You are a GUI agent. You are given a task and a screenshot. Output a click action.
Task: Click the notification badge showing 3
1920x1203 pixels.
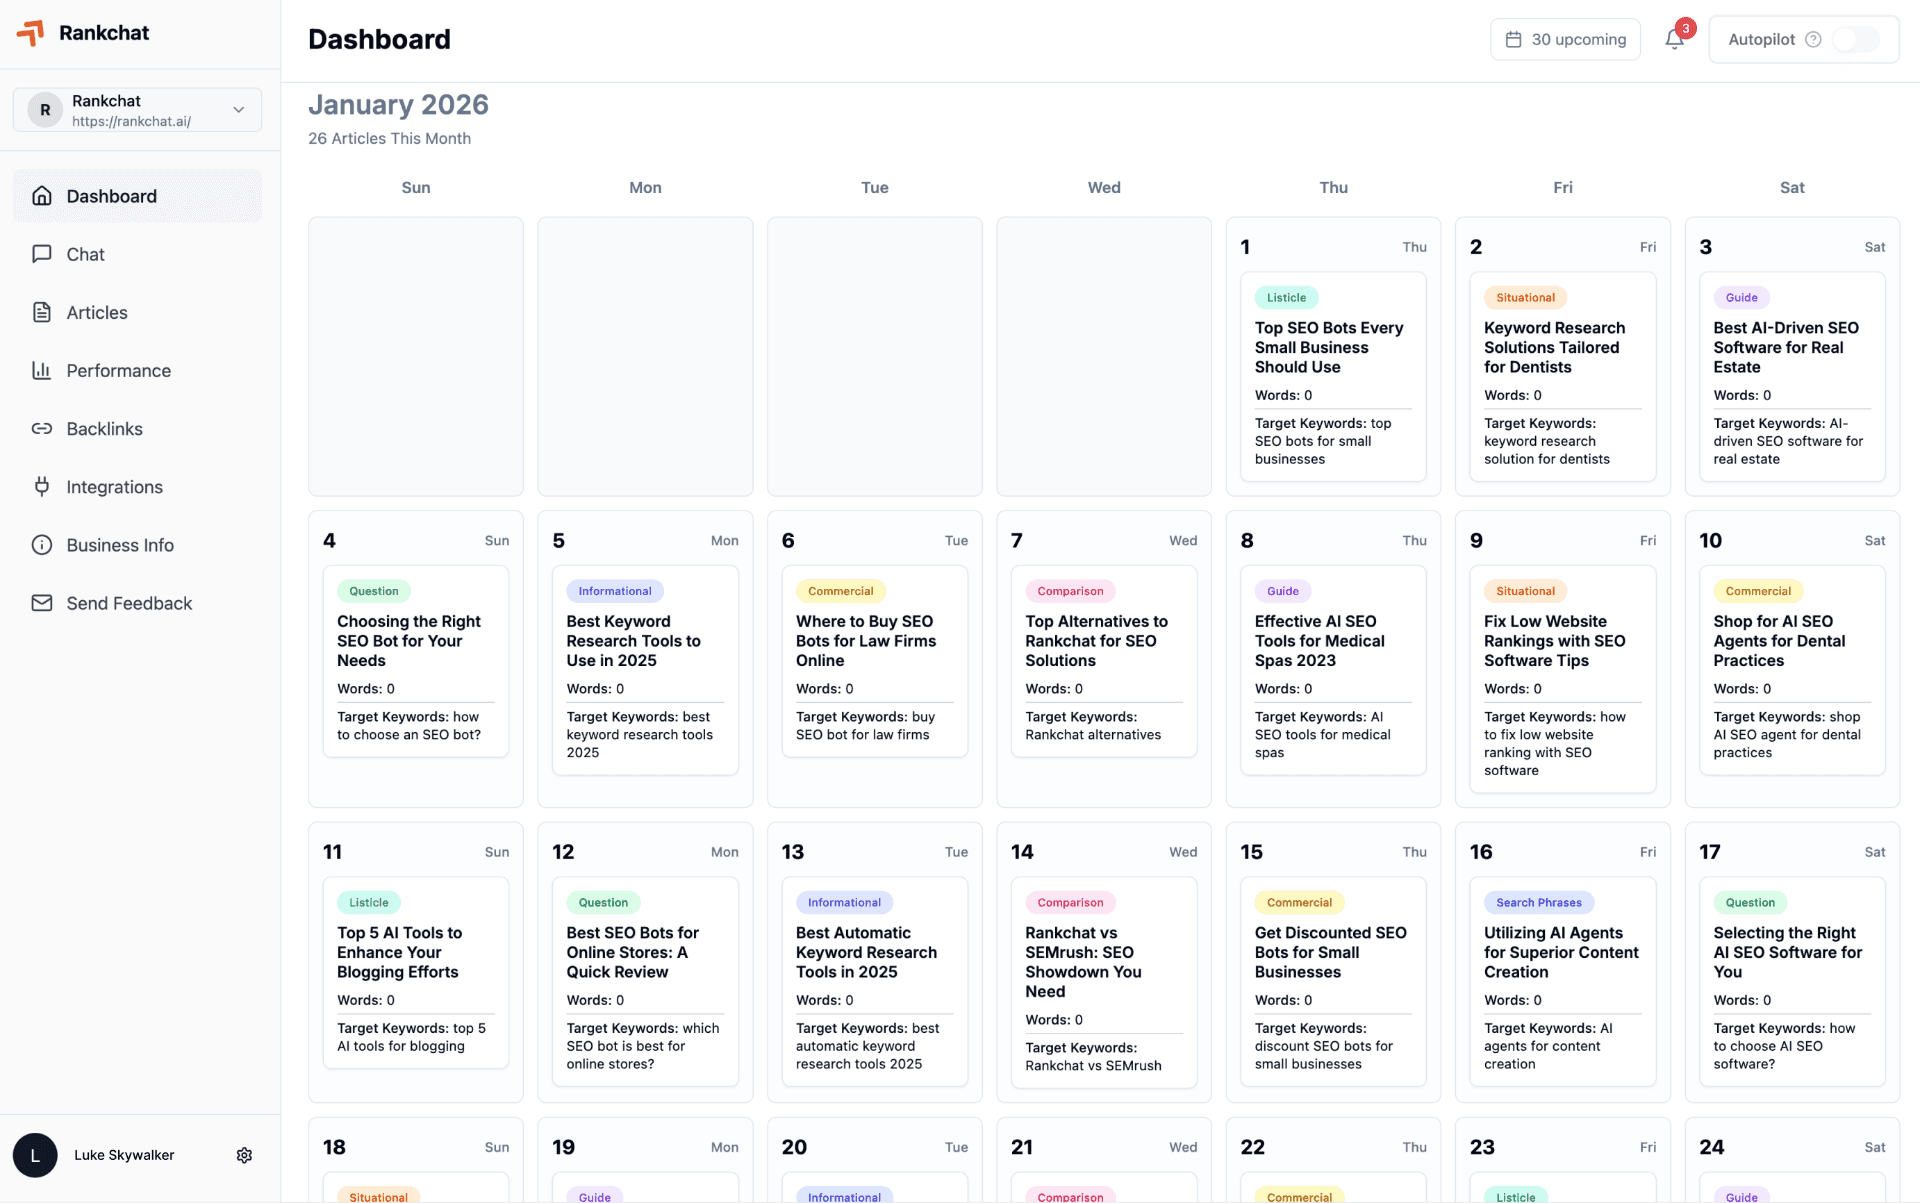(1685, 27)
